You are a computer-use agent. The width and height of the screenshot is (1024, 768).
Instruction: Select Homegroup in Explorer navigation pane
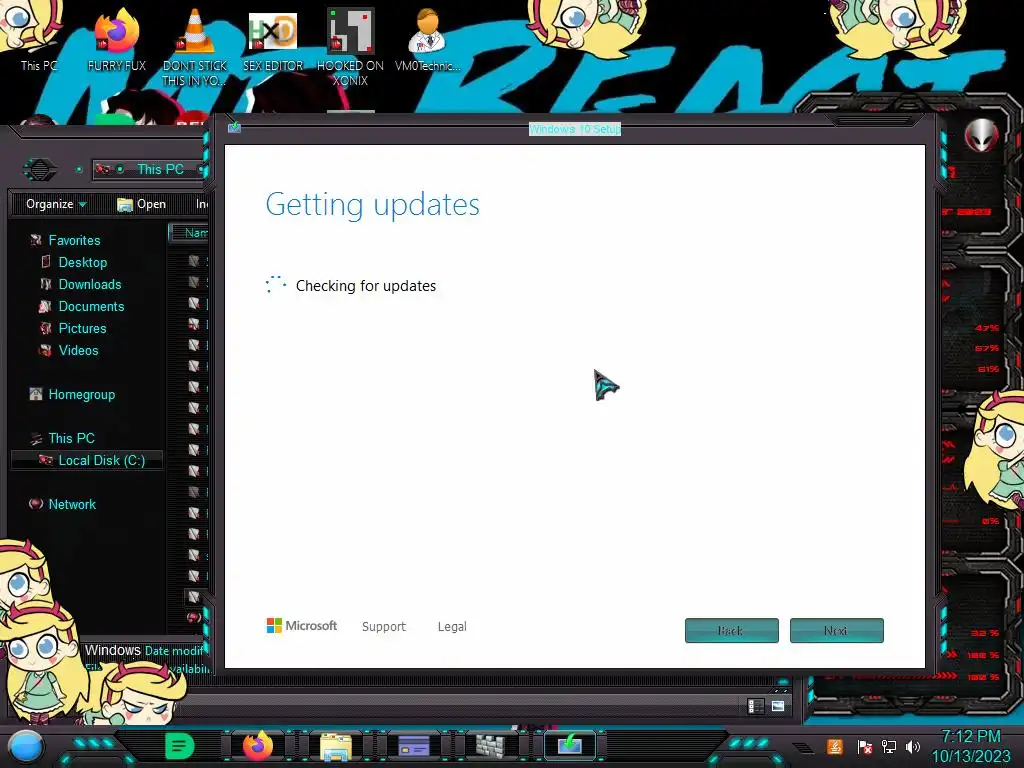coord(72,394)
